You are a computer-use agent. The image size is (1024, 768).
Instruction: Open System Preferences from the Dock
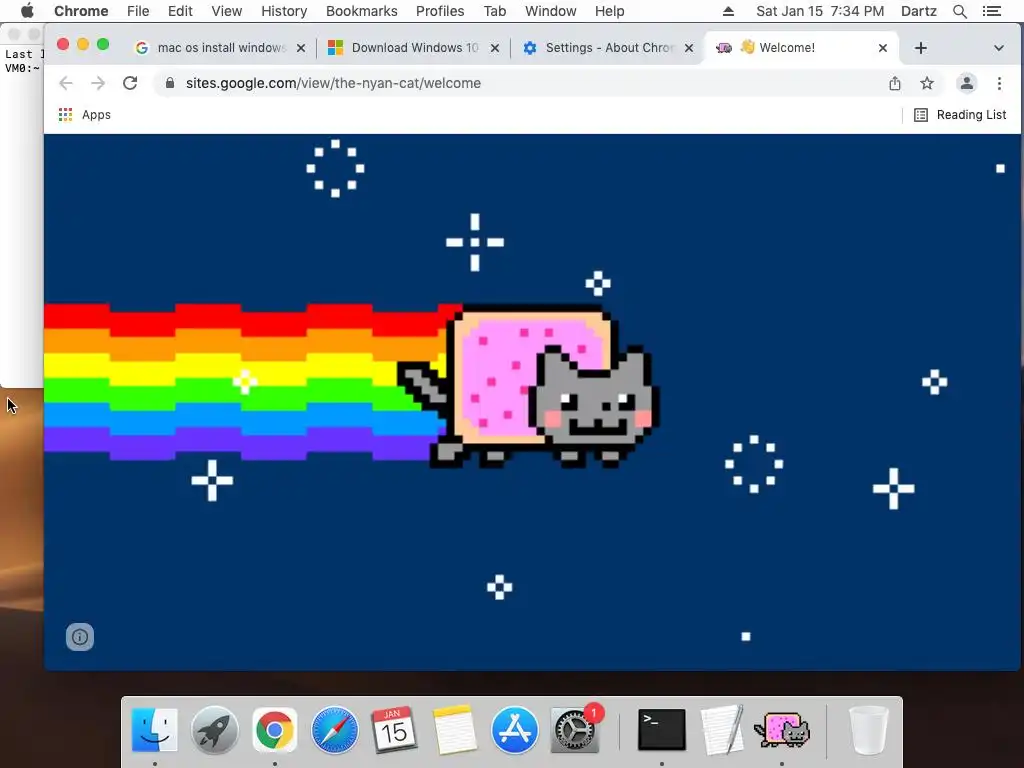coord(575,729)
